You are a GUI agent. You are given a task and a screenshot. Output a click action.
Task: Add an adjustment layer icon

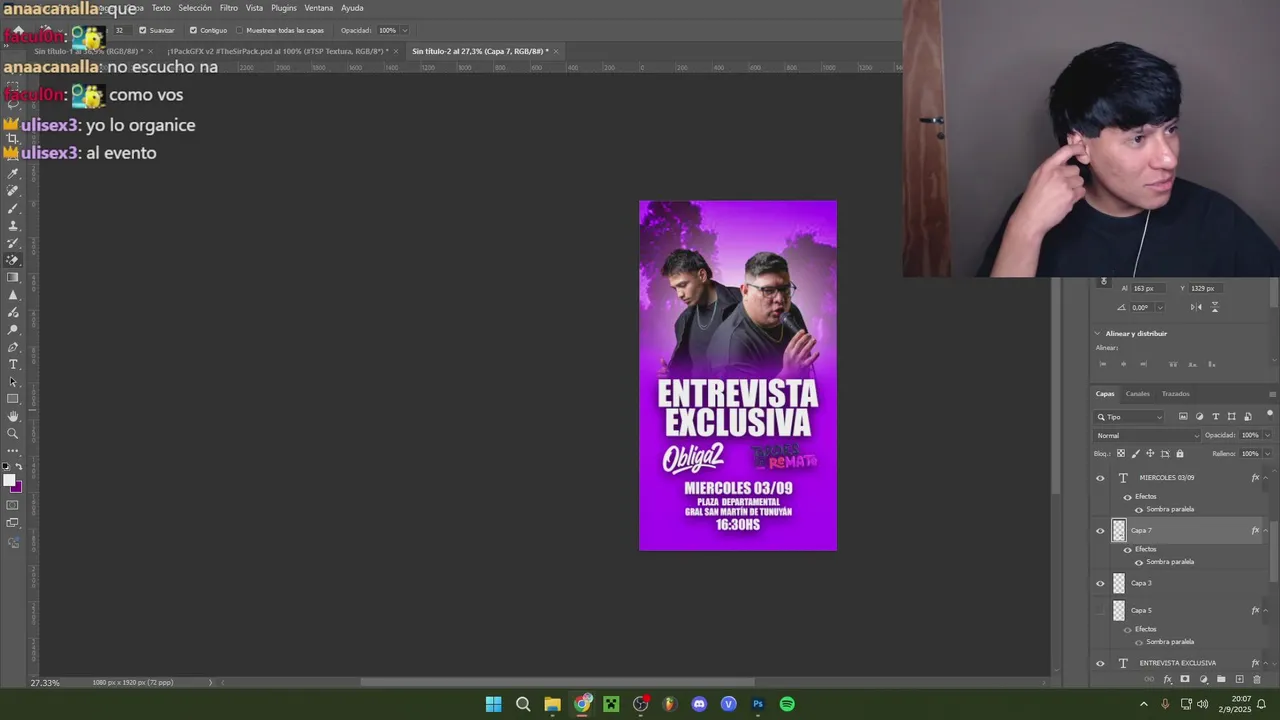1203,679
